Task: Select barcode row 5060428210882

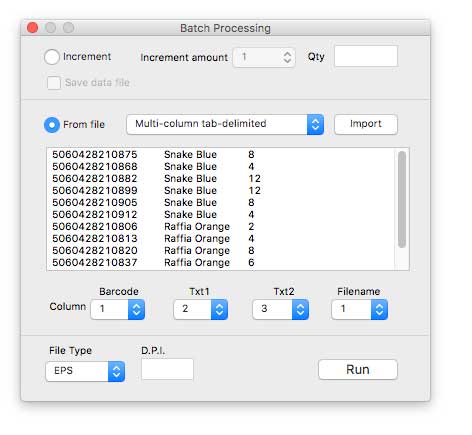Action: (x=221, y=178)
